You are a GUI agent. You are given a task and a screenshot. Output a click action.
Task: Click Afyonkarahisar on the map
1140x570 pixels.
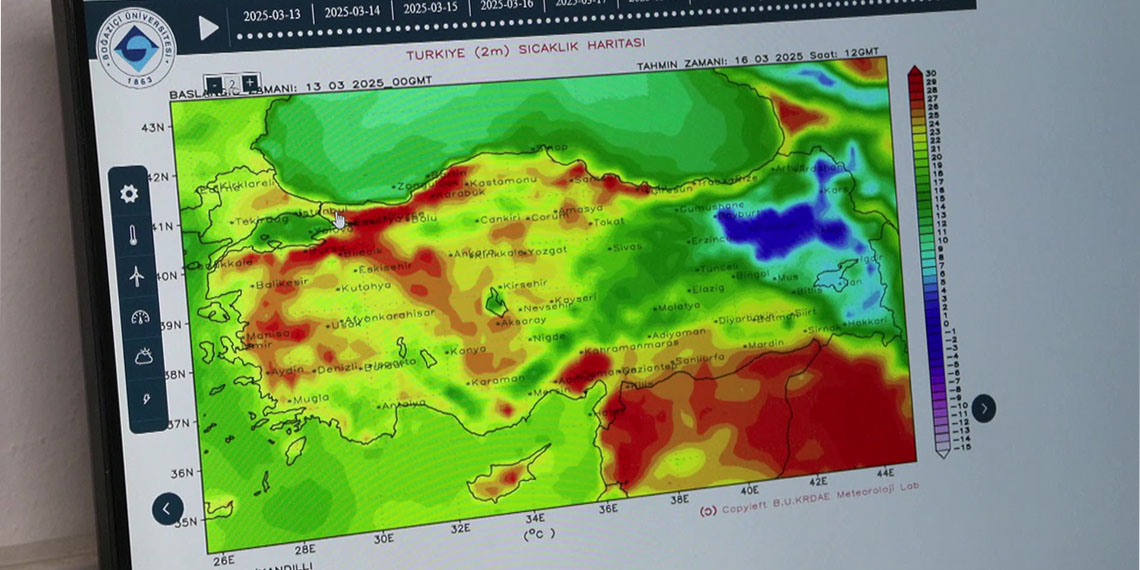[x=387, y=318]
